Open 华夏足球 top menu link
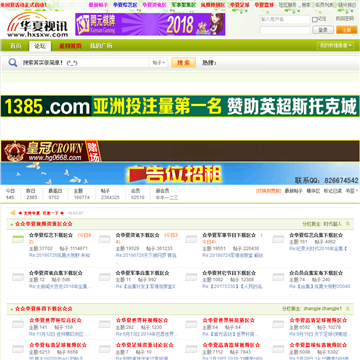The width and height of the screenshot is (360, 360). click(240, 5)
